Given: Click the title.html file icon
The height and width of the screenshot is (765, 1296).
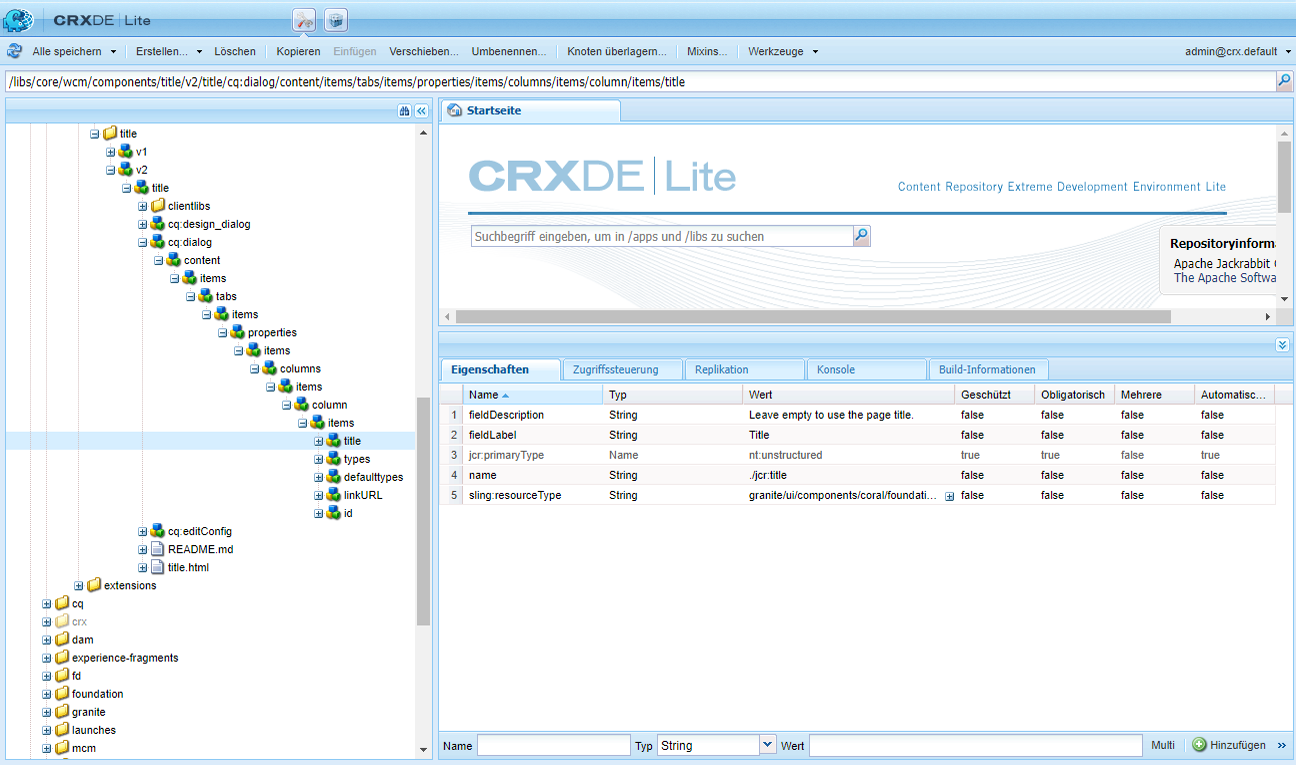Looking at the screenshot, I should click(158, 567).
